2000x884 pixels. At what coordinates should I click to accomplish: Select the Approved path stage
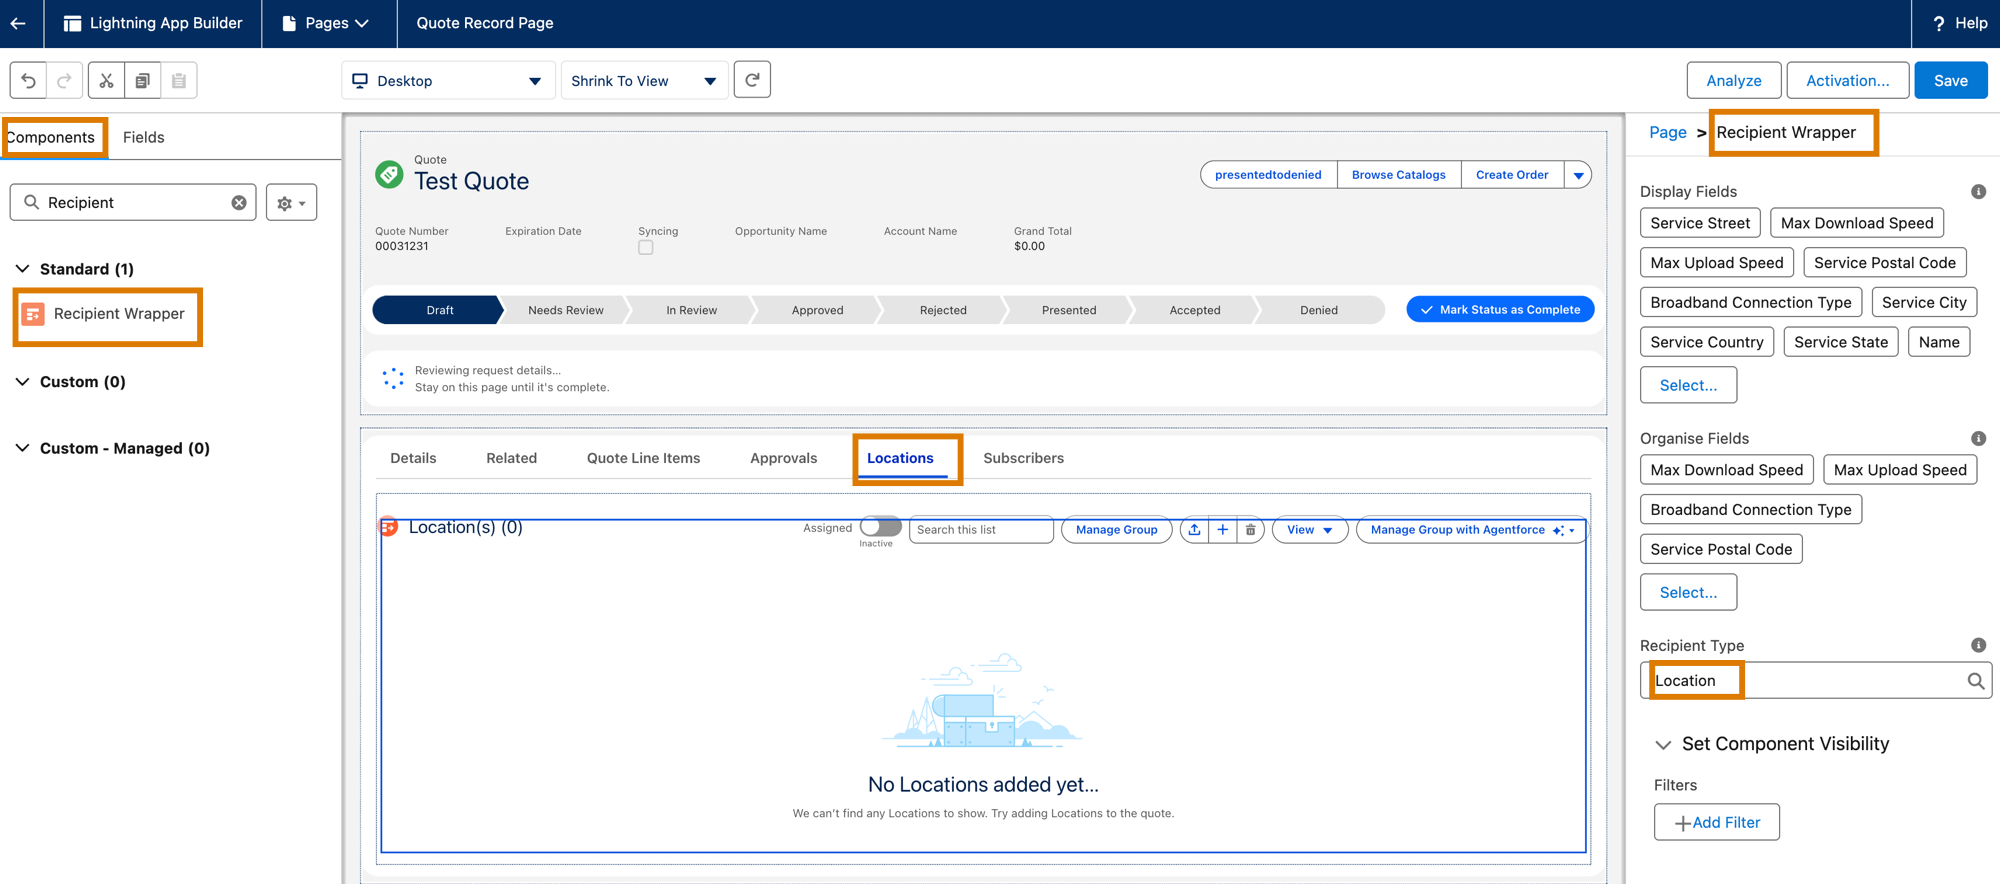pyautogui.click(x=817, y=310)
